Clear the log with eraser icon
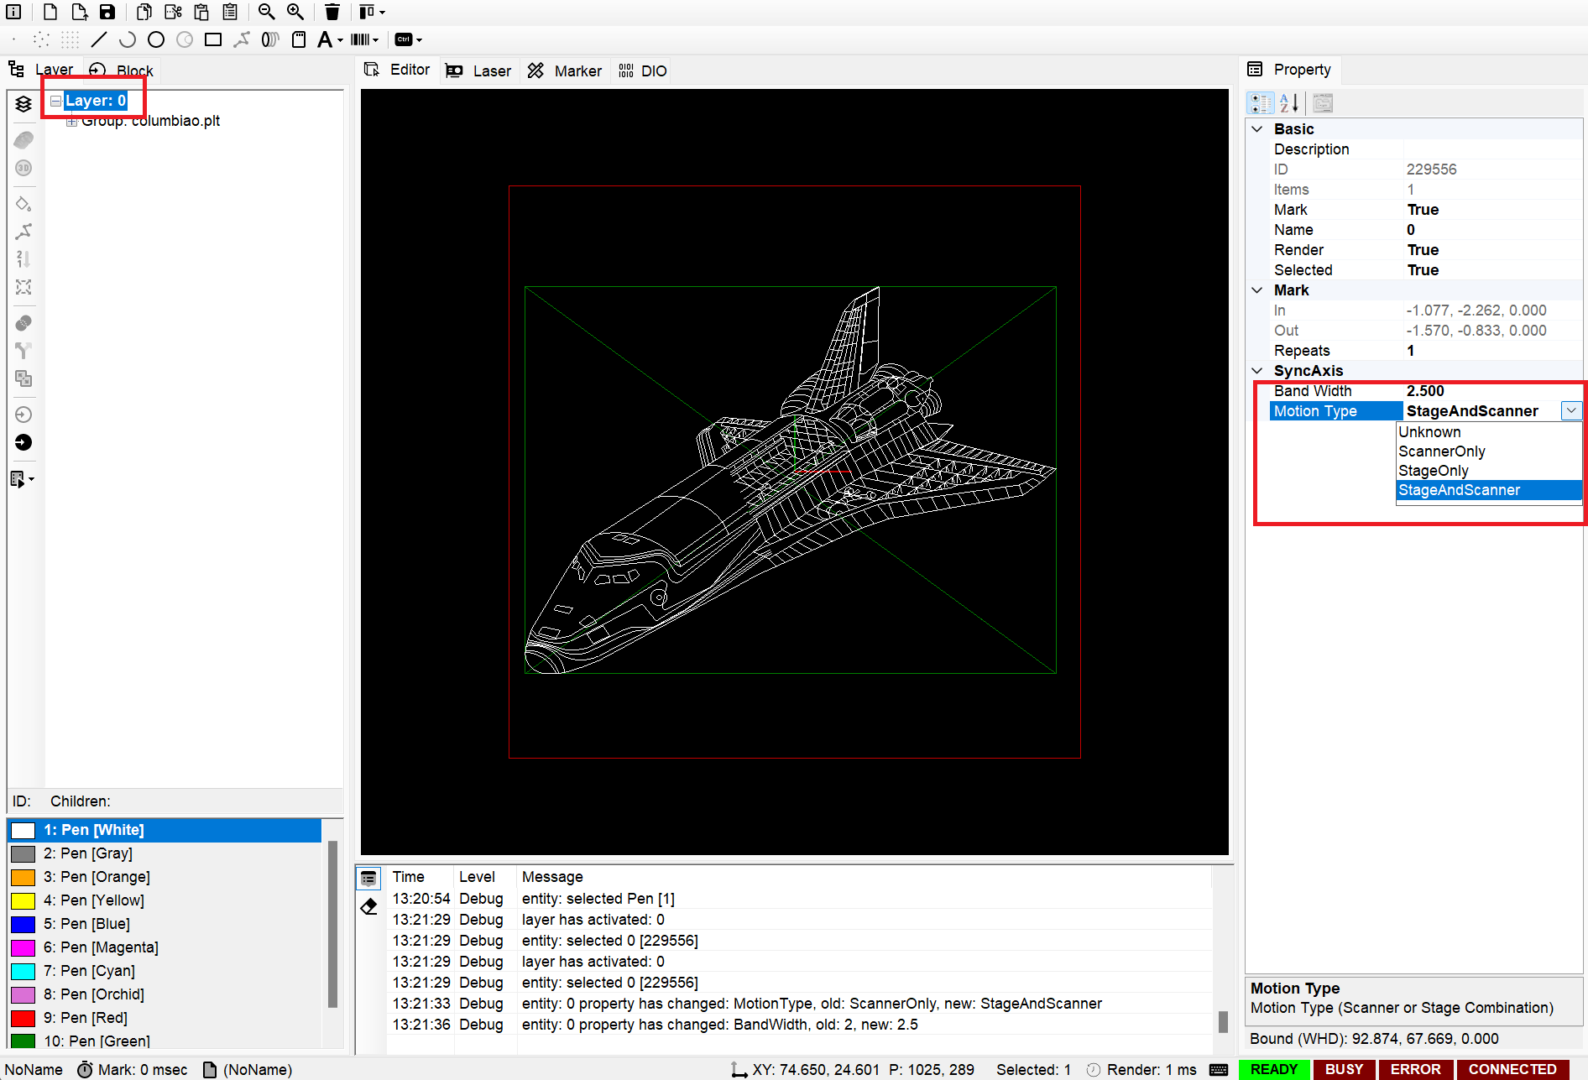Image resolution: width=1588 pixels, height=1080 pixels. tap(369, 907)
